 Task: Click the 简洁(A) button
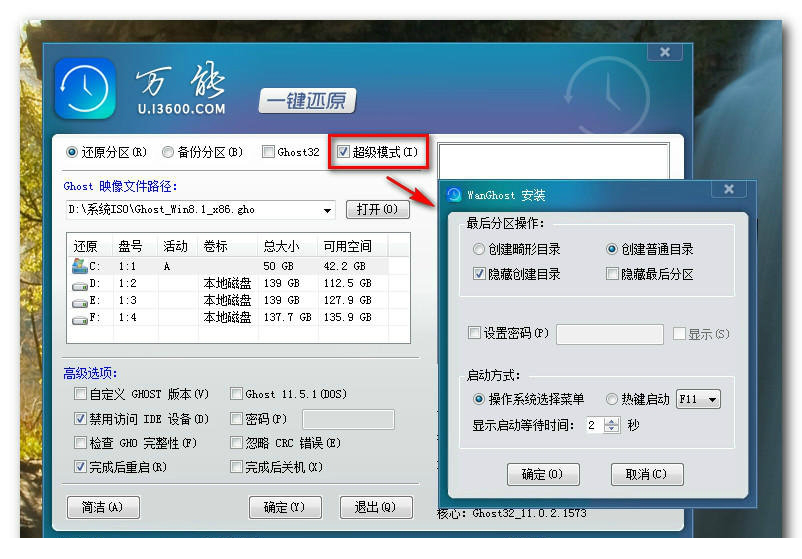103,507
